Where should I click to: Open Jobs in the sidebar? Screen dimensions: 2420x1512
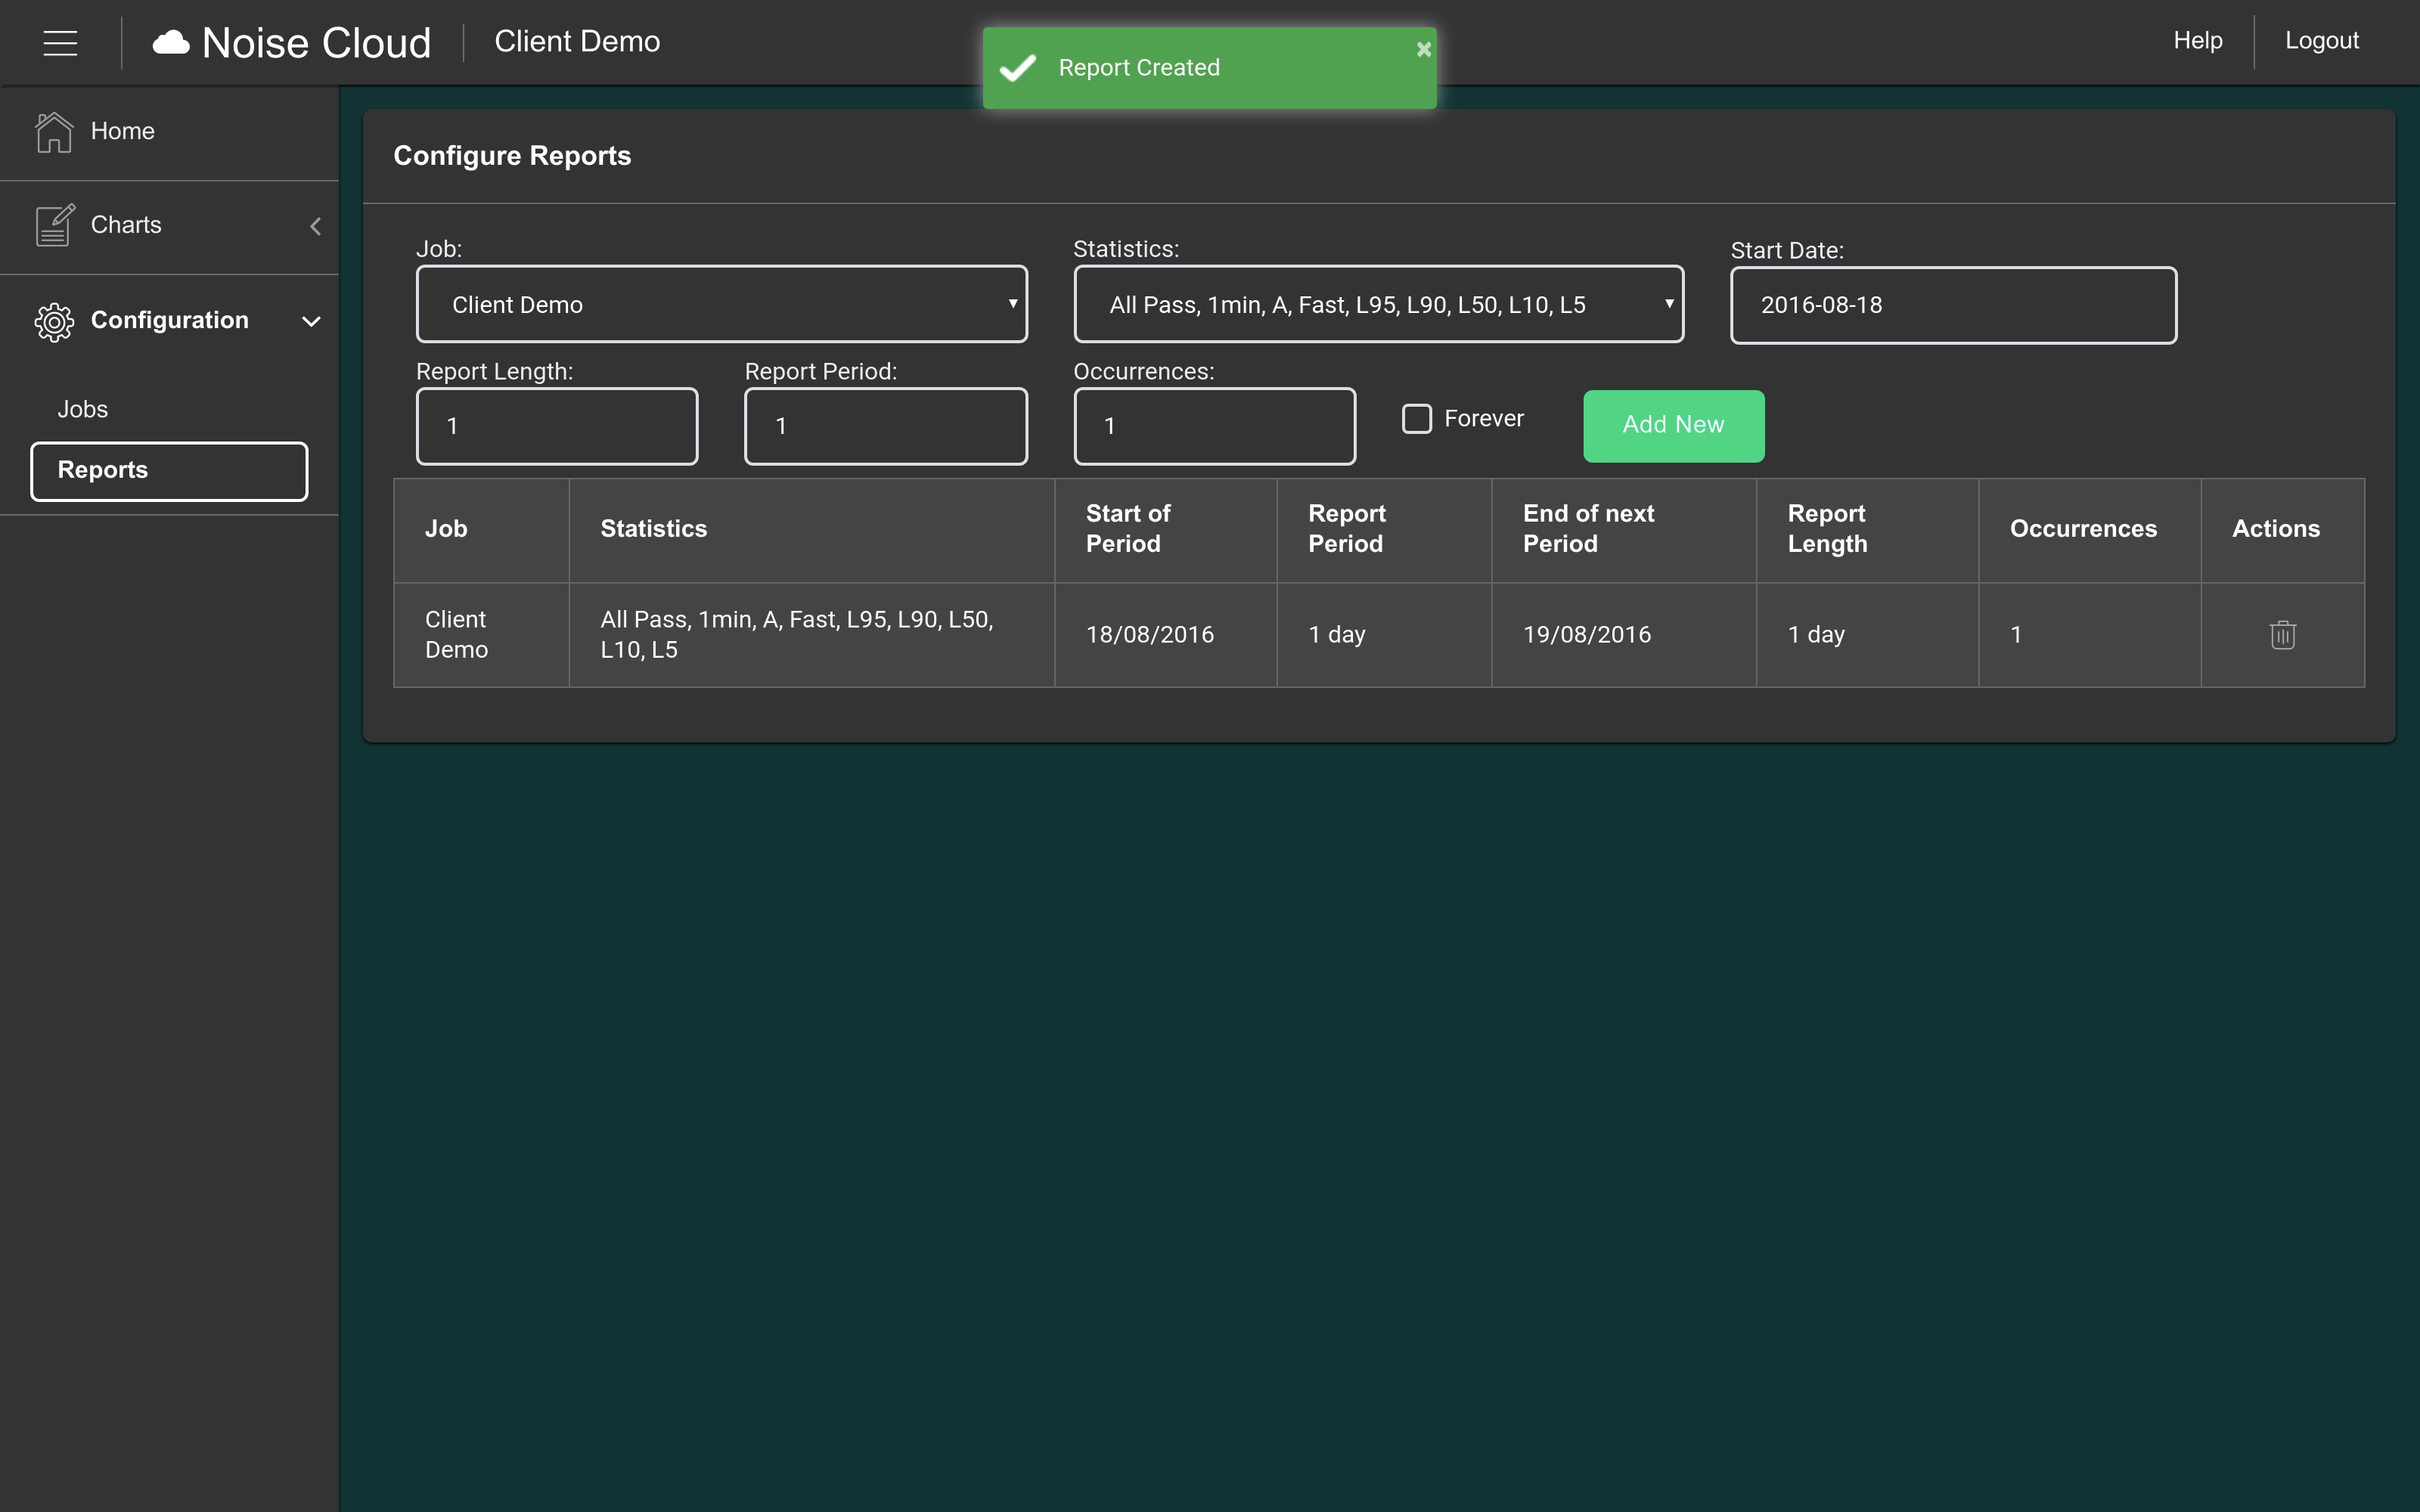[x=82, y=409]
